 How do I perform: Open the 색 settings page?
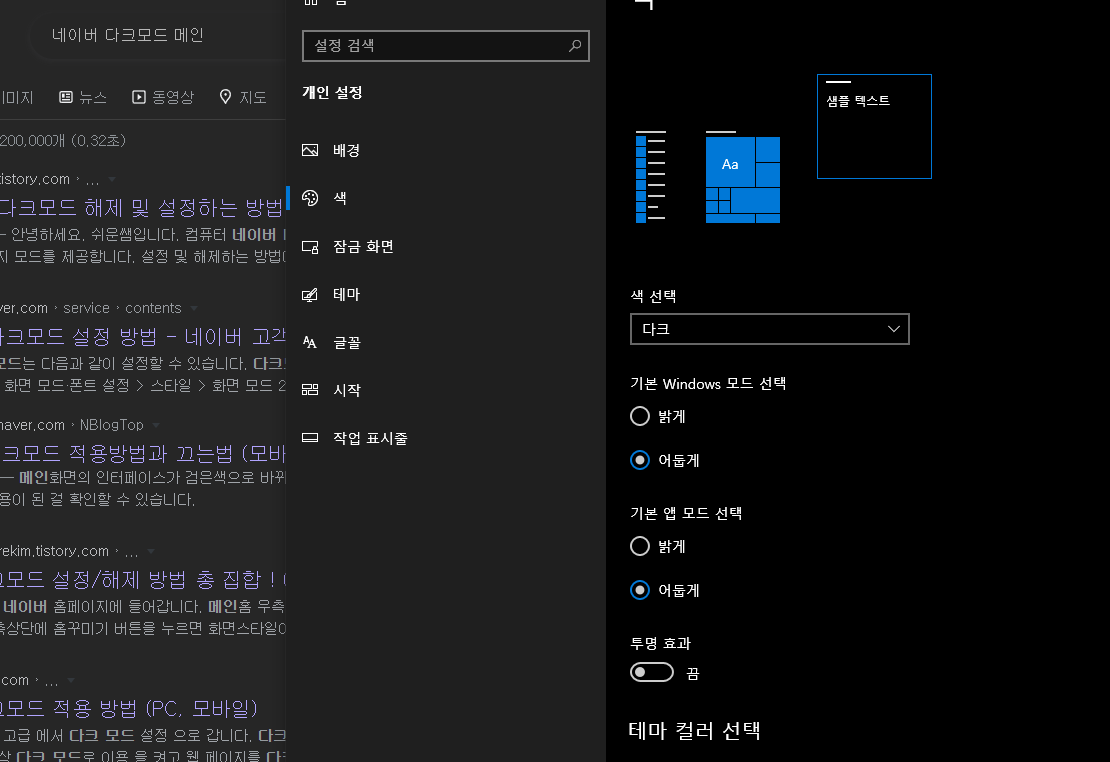point(446,198)
